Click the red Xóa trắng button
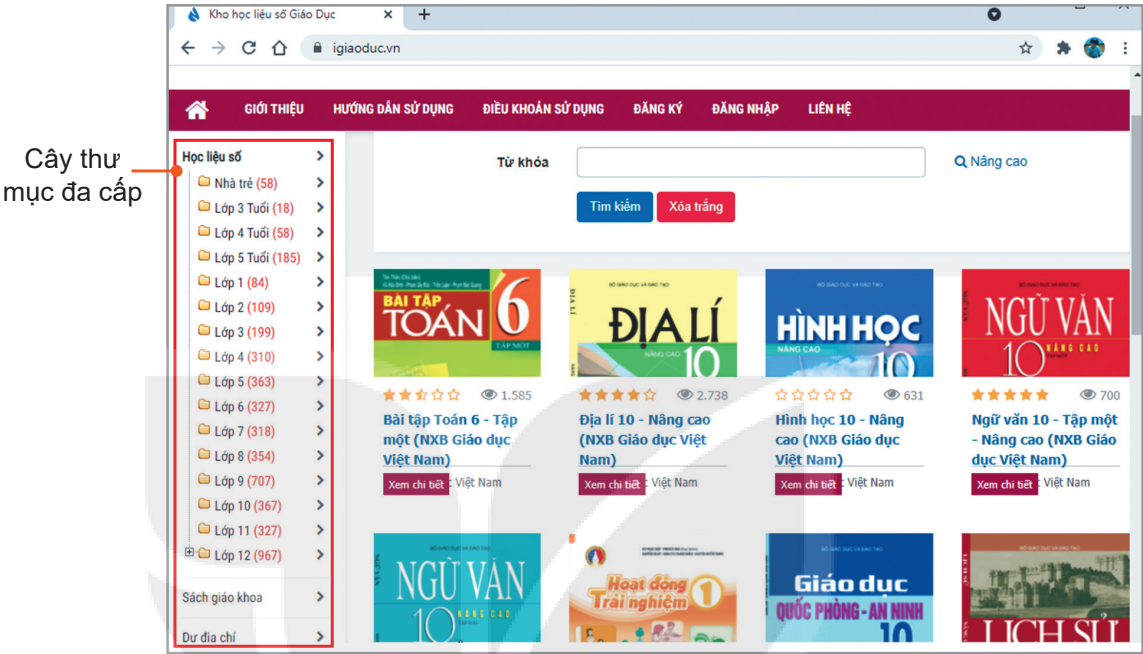 (695, 207)
